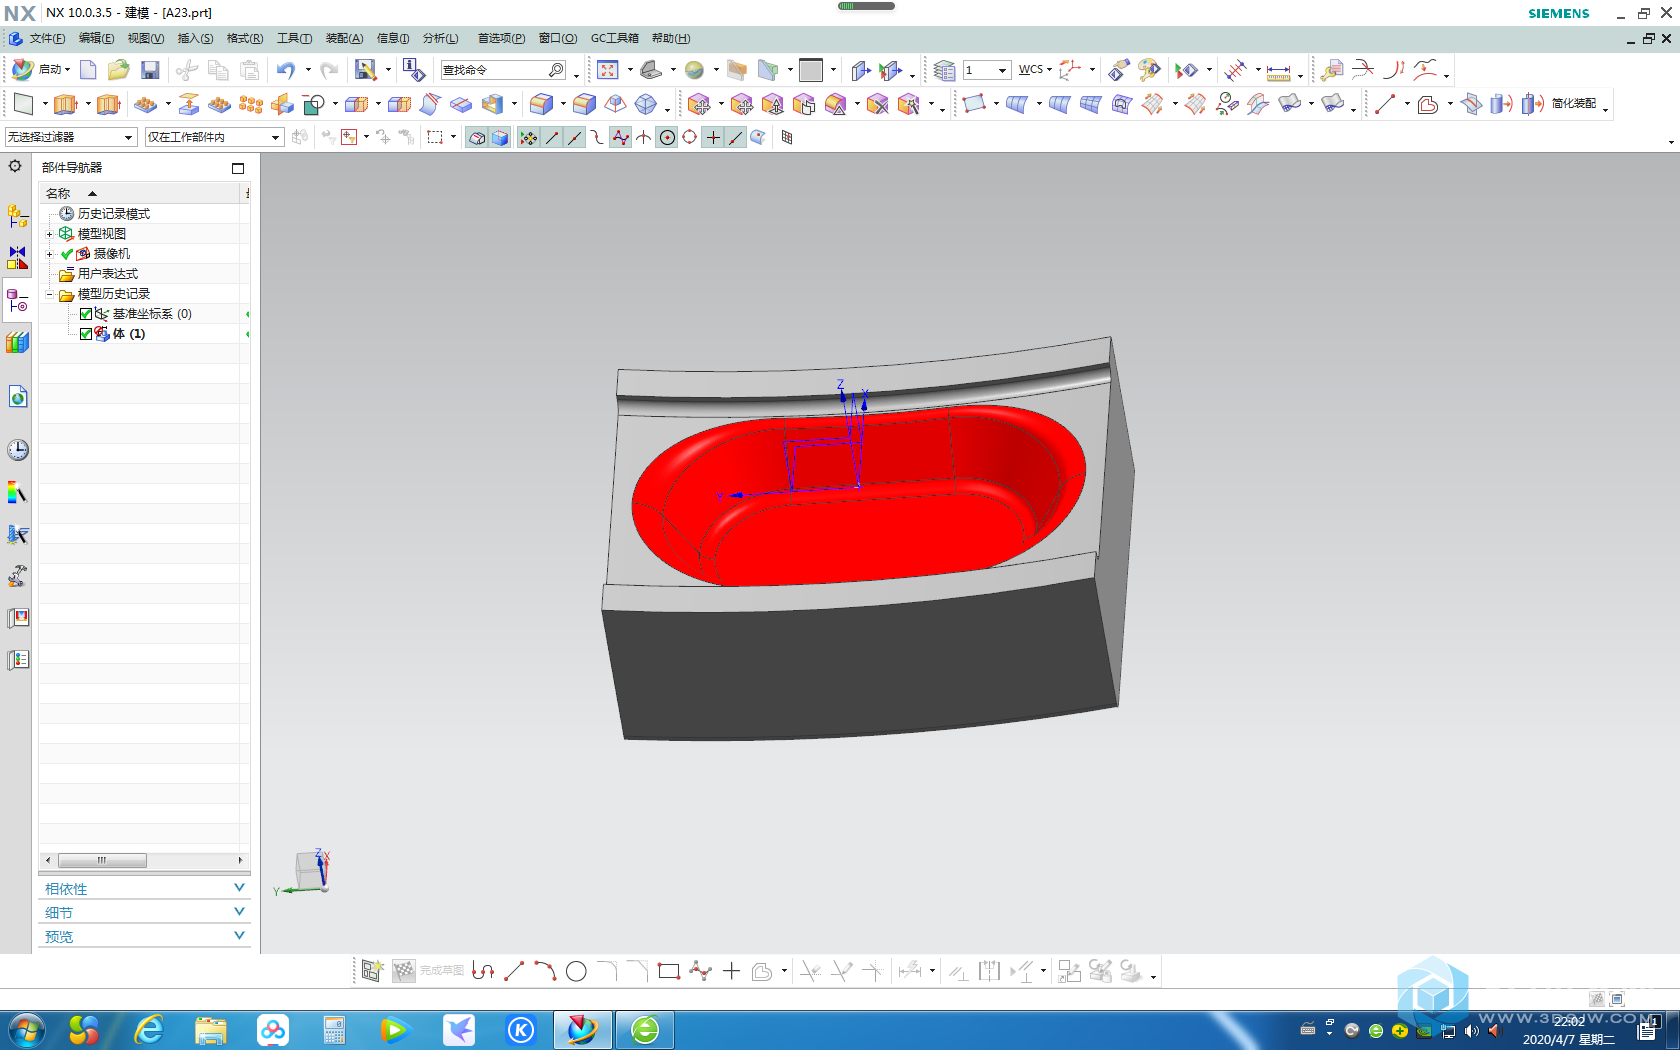
Task: Toggle the arc center snap option
Action: [x=667, y=137]
